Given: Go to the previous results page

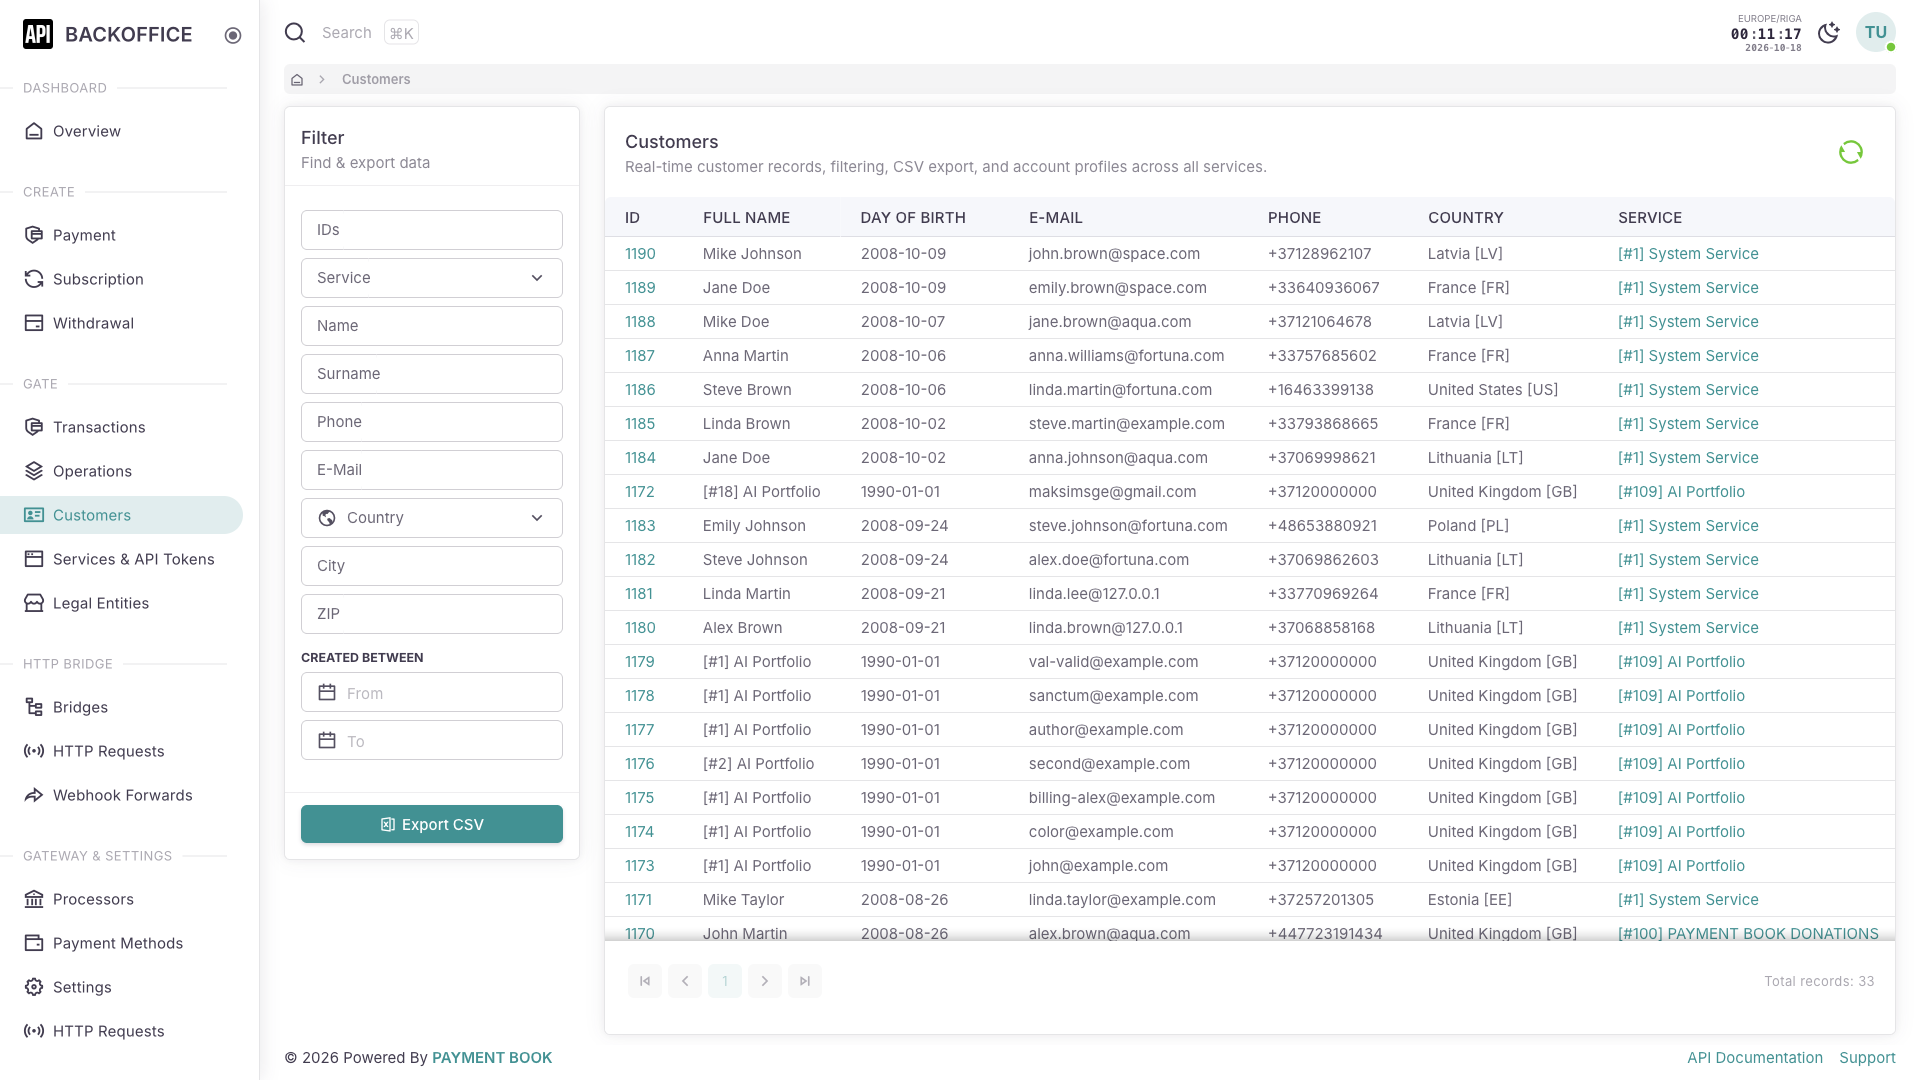Looking at the screenshot, I should [x=685, y=981].
